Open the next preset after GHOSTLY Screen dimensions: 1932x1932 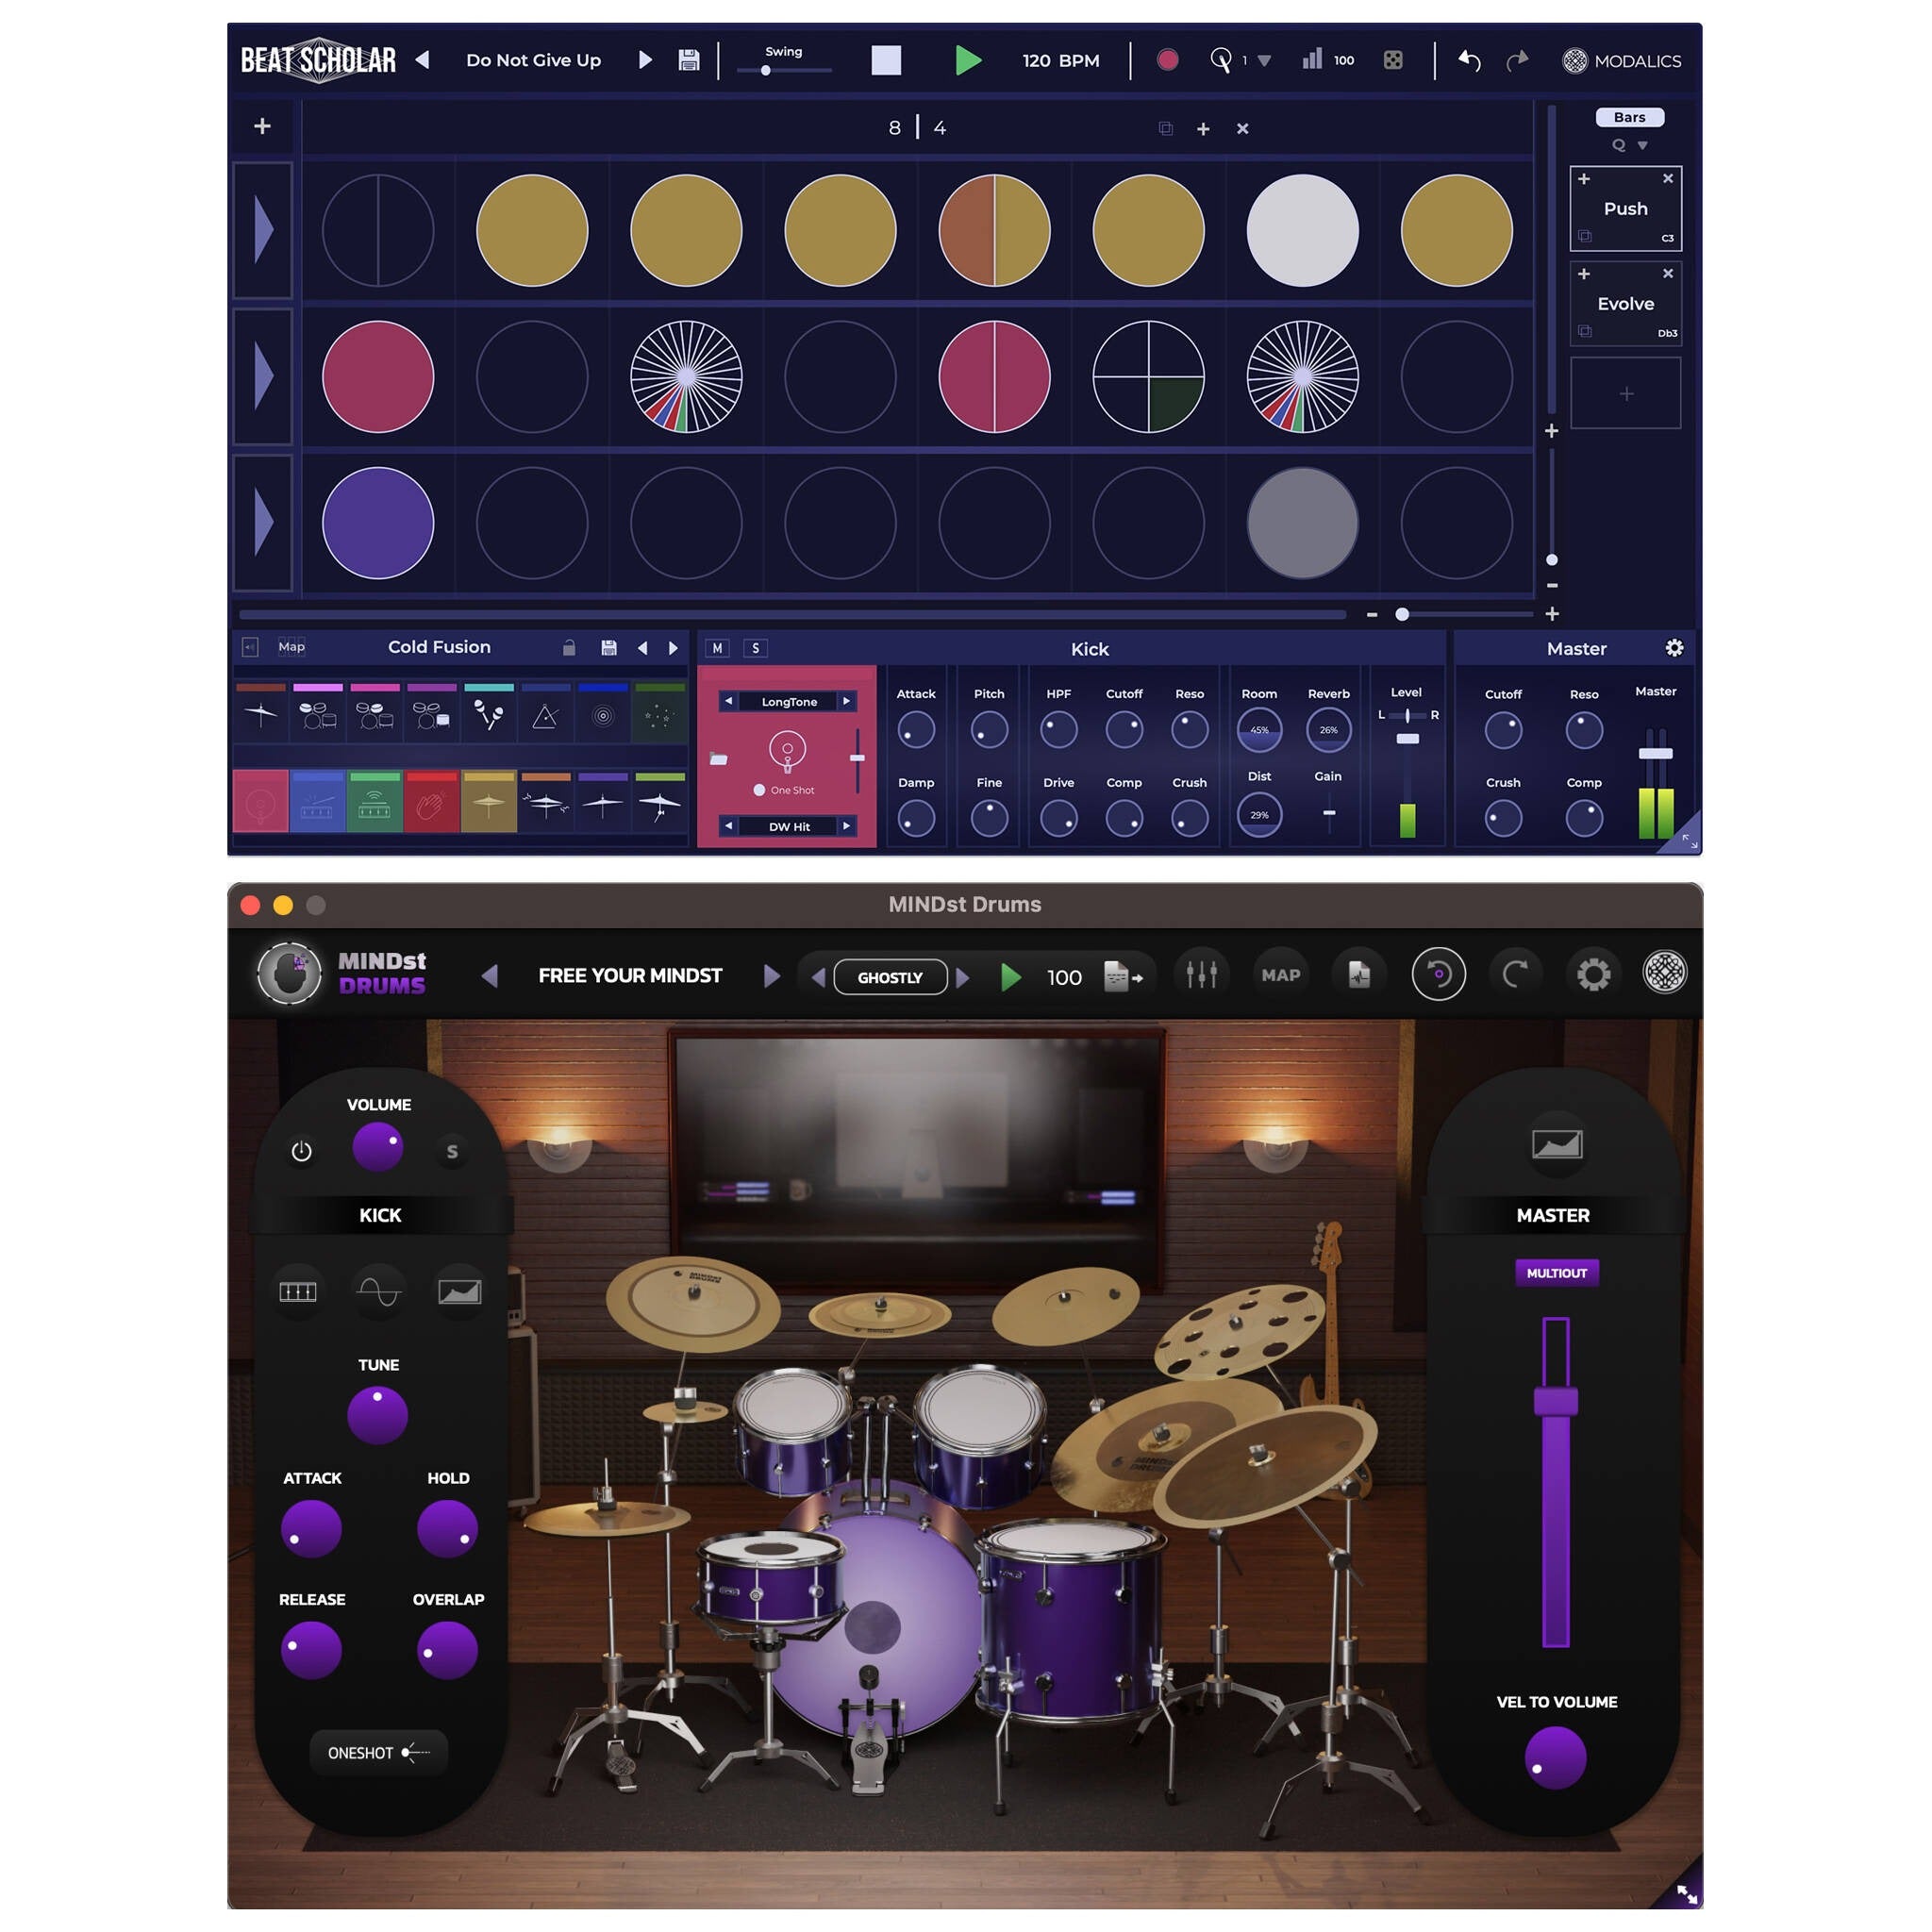pyautogui.click(x=963, y=977)
